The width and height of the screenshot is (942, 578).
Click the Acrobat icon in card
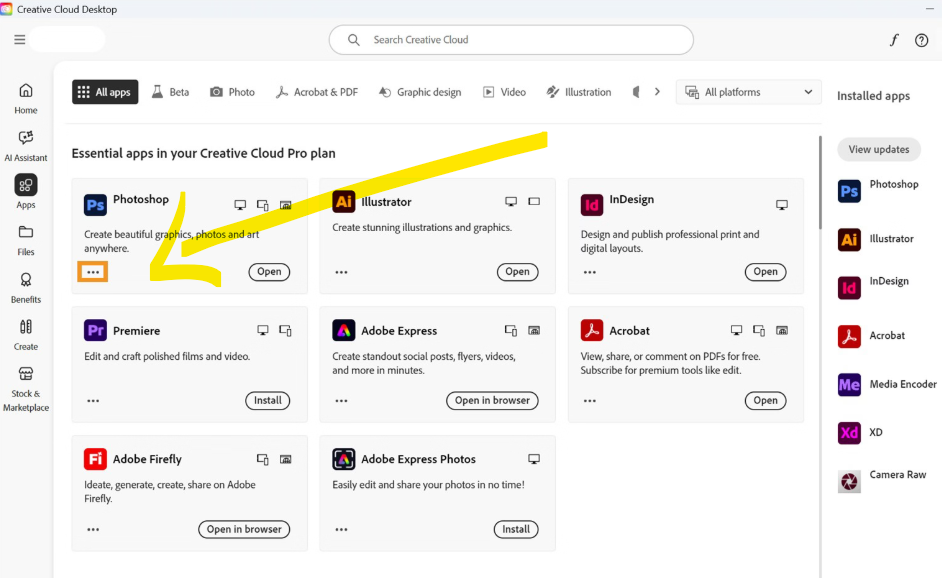point(592,330)
